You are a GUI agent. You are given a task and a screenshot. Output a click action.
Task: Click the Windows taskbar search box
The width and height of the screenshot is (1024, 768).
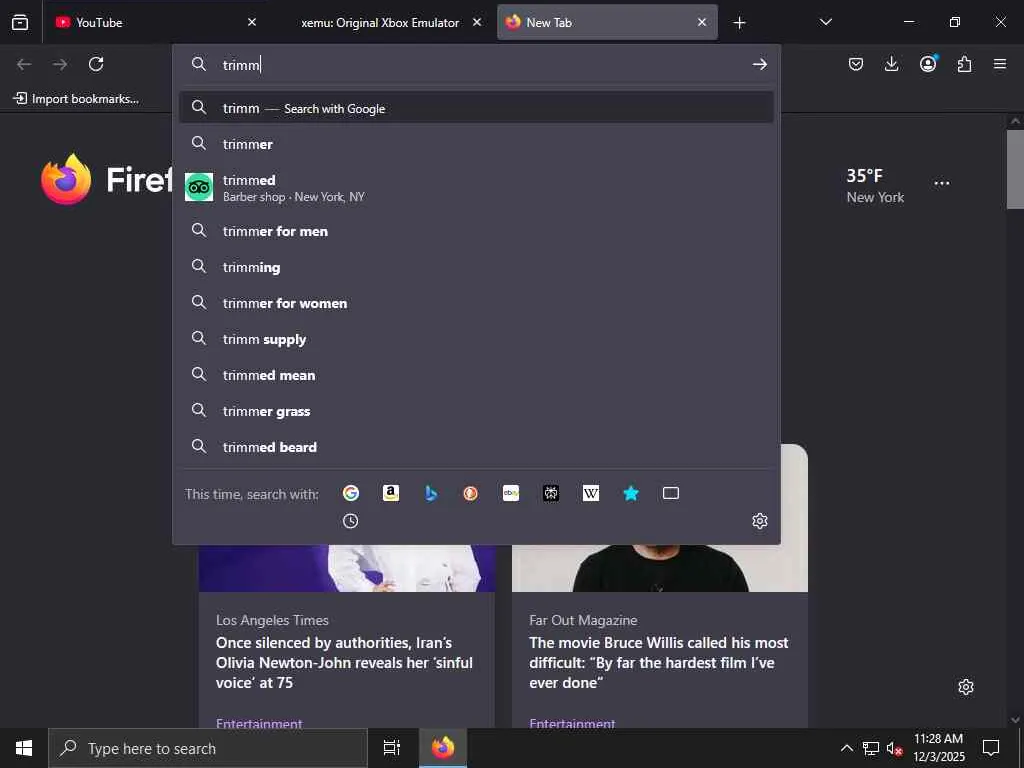[x=208, y=748]
